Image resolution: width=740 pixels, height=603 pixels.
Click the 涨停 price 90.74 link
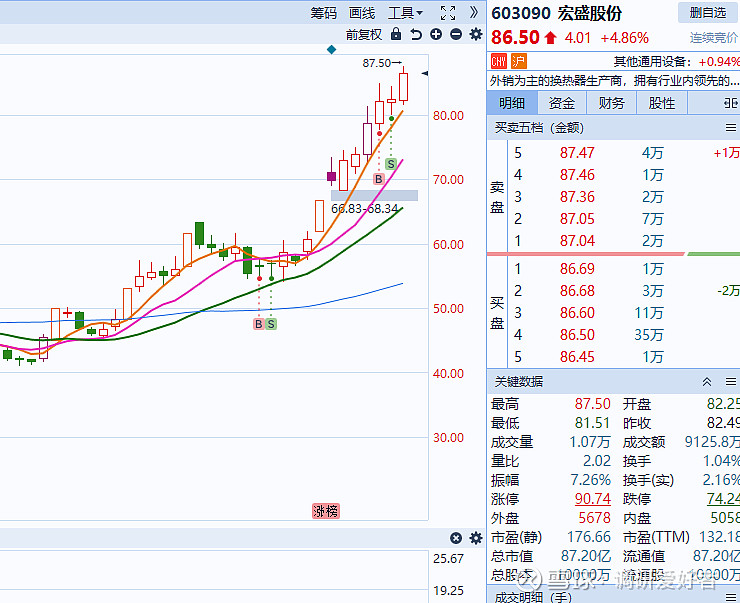click(593, 499)
